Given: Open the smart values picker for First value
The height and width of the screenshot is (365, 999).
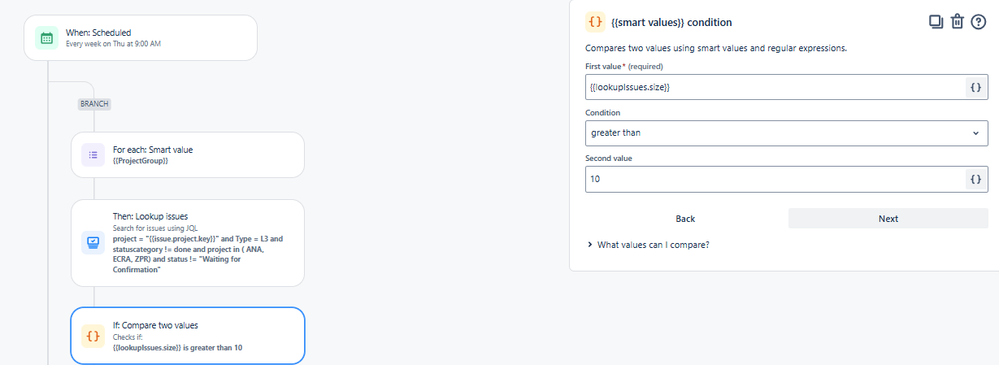Looking at the screenshot, I should (975, 87).
